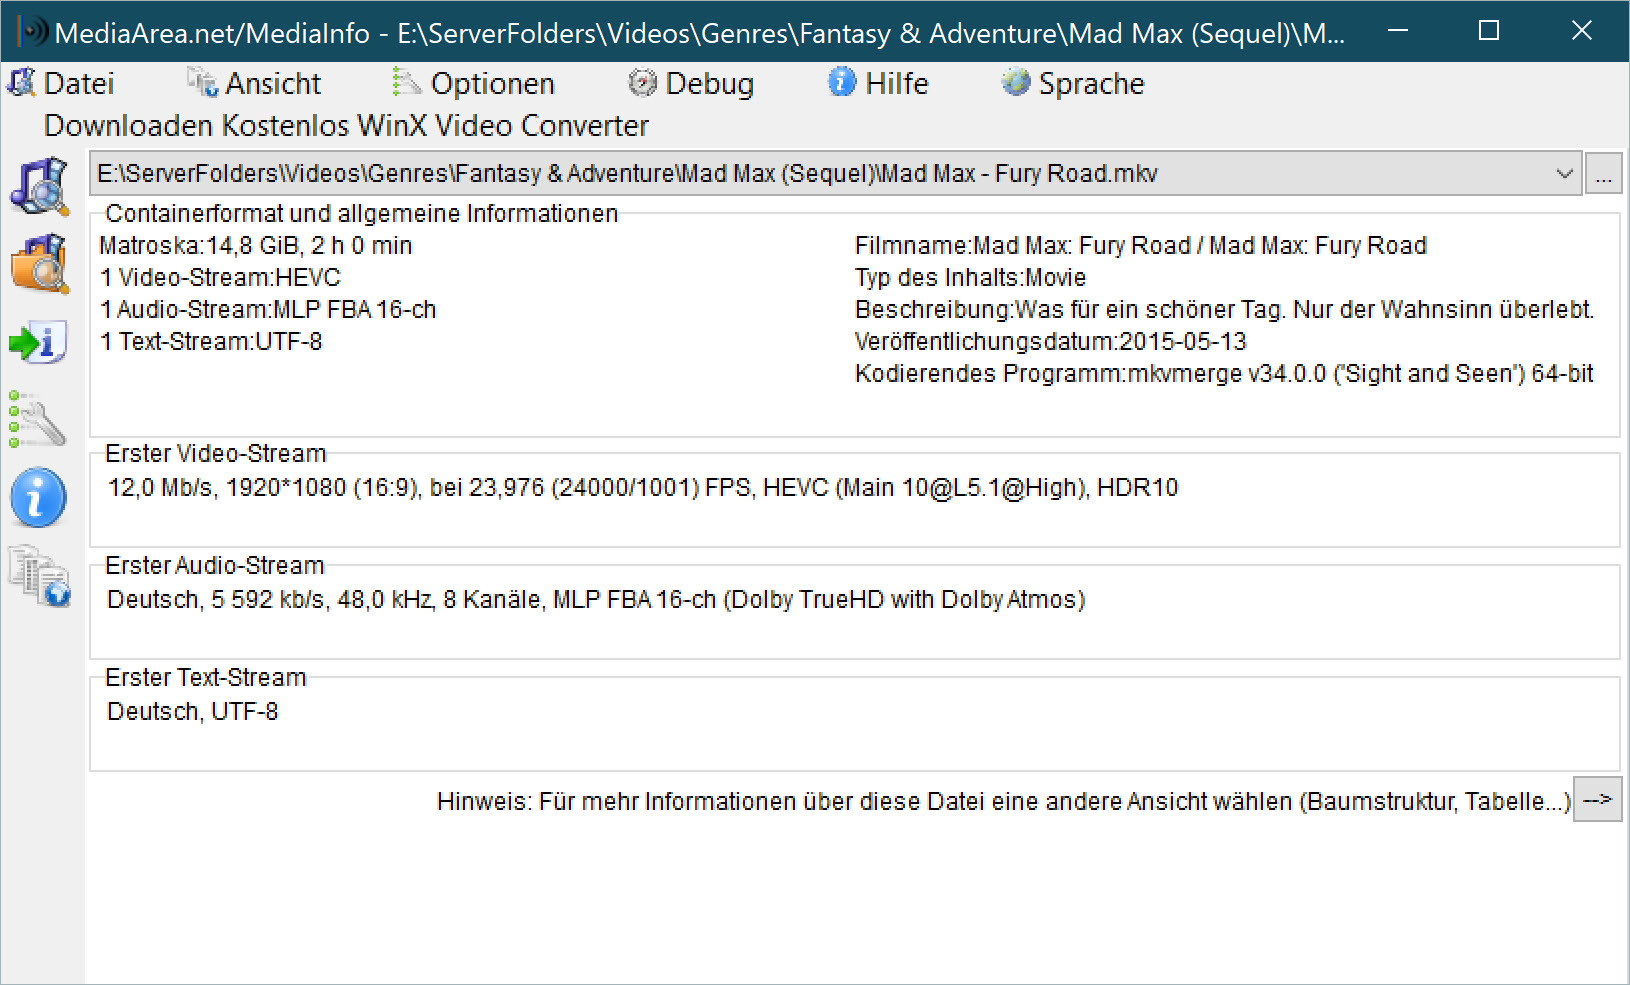This screenshot has height=985, width=1630.
Task: Click the website documents icon in sidebar
Action: click(40, 575)
